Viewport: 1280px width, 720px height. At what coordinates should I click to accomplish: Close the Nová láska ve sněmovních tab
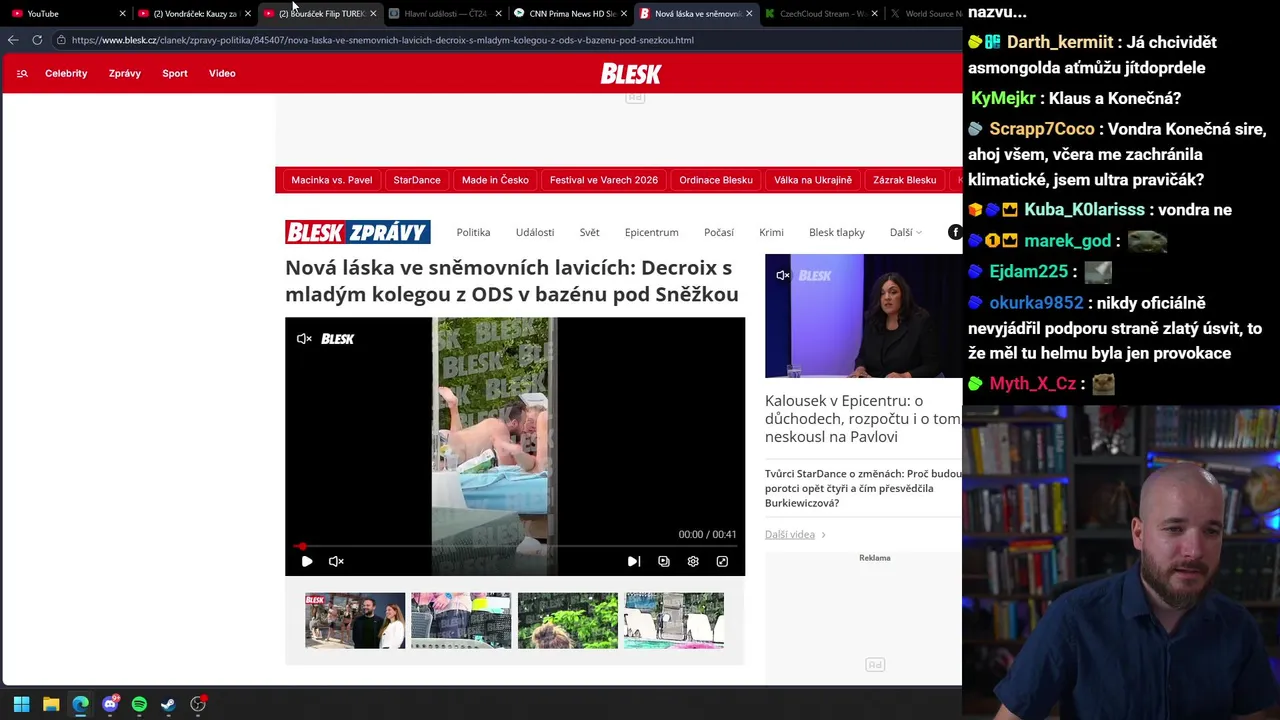pyautogui.click(x=749, y=14)
